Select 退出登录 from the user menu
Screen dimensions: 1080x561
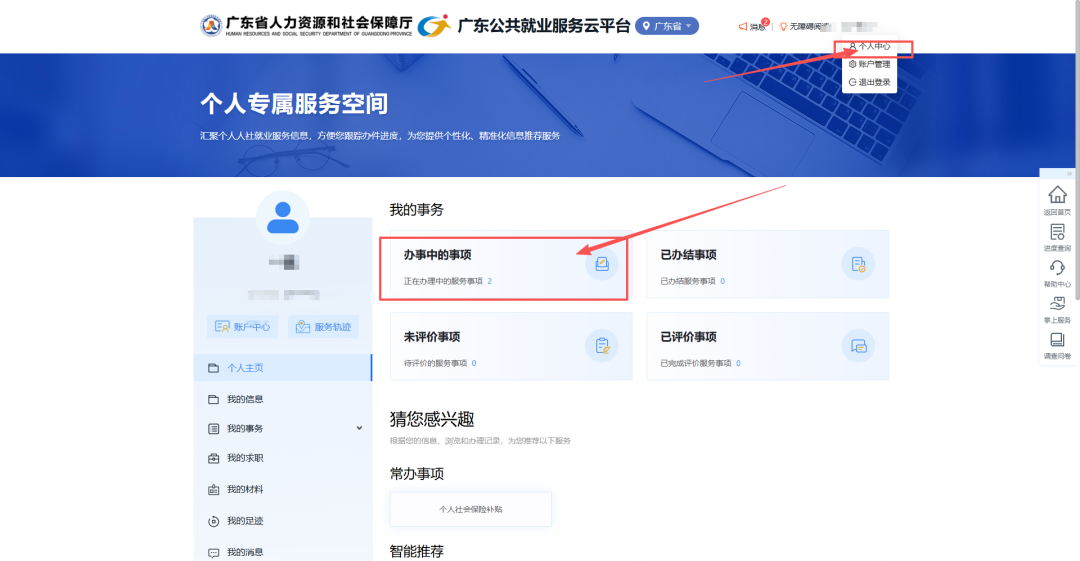(869, 82)
